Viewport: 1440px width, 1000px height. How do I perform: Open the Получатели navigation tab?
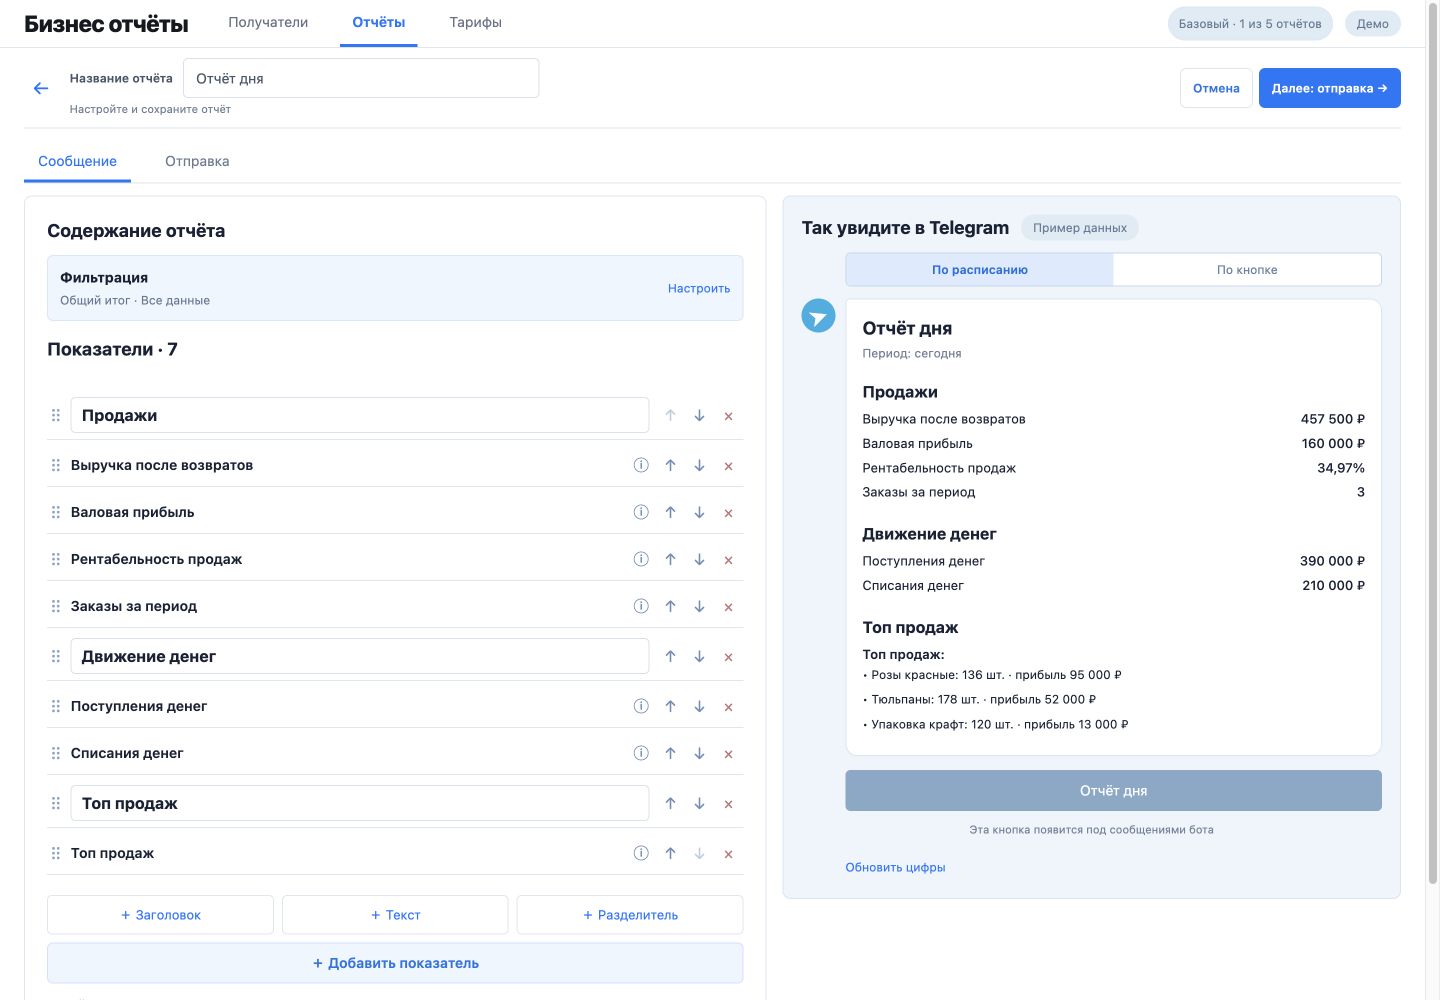(x=268, y=22)
